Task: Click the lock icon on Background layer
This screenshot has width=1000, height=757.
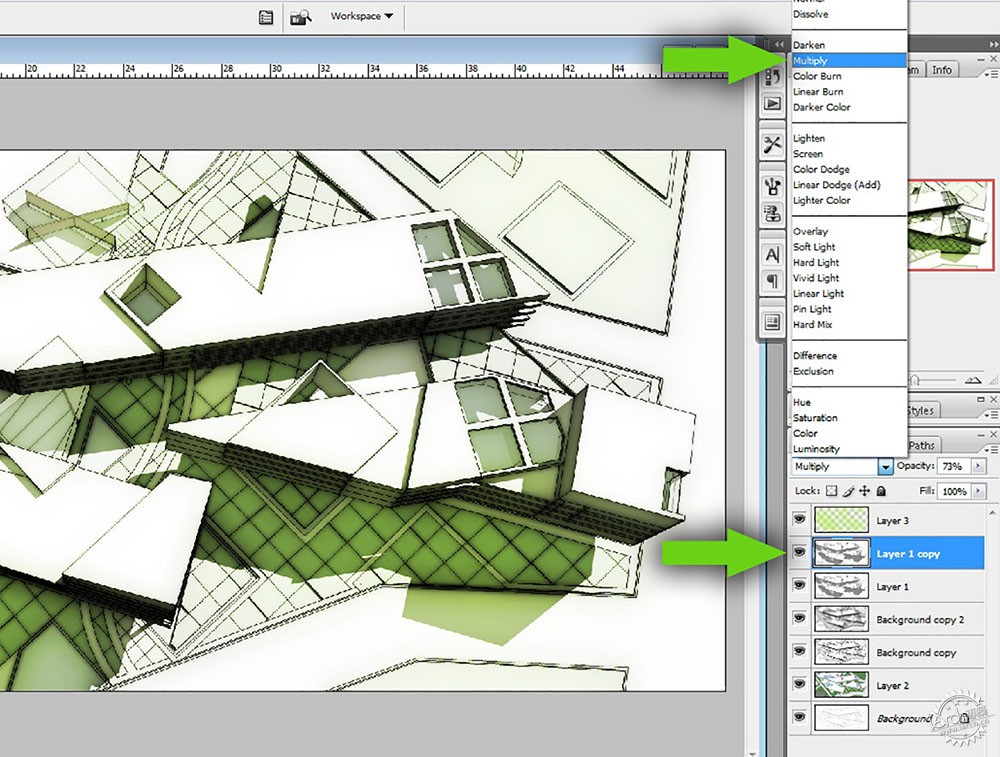Action: [964, 719]
